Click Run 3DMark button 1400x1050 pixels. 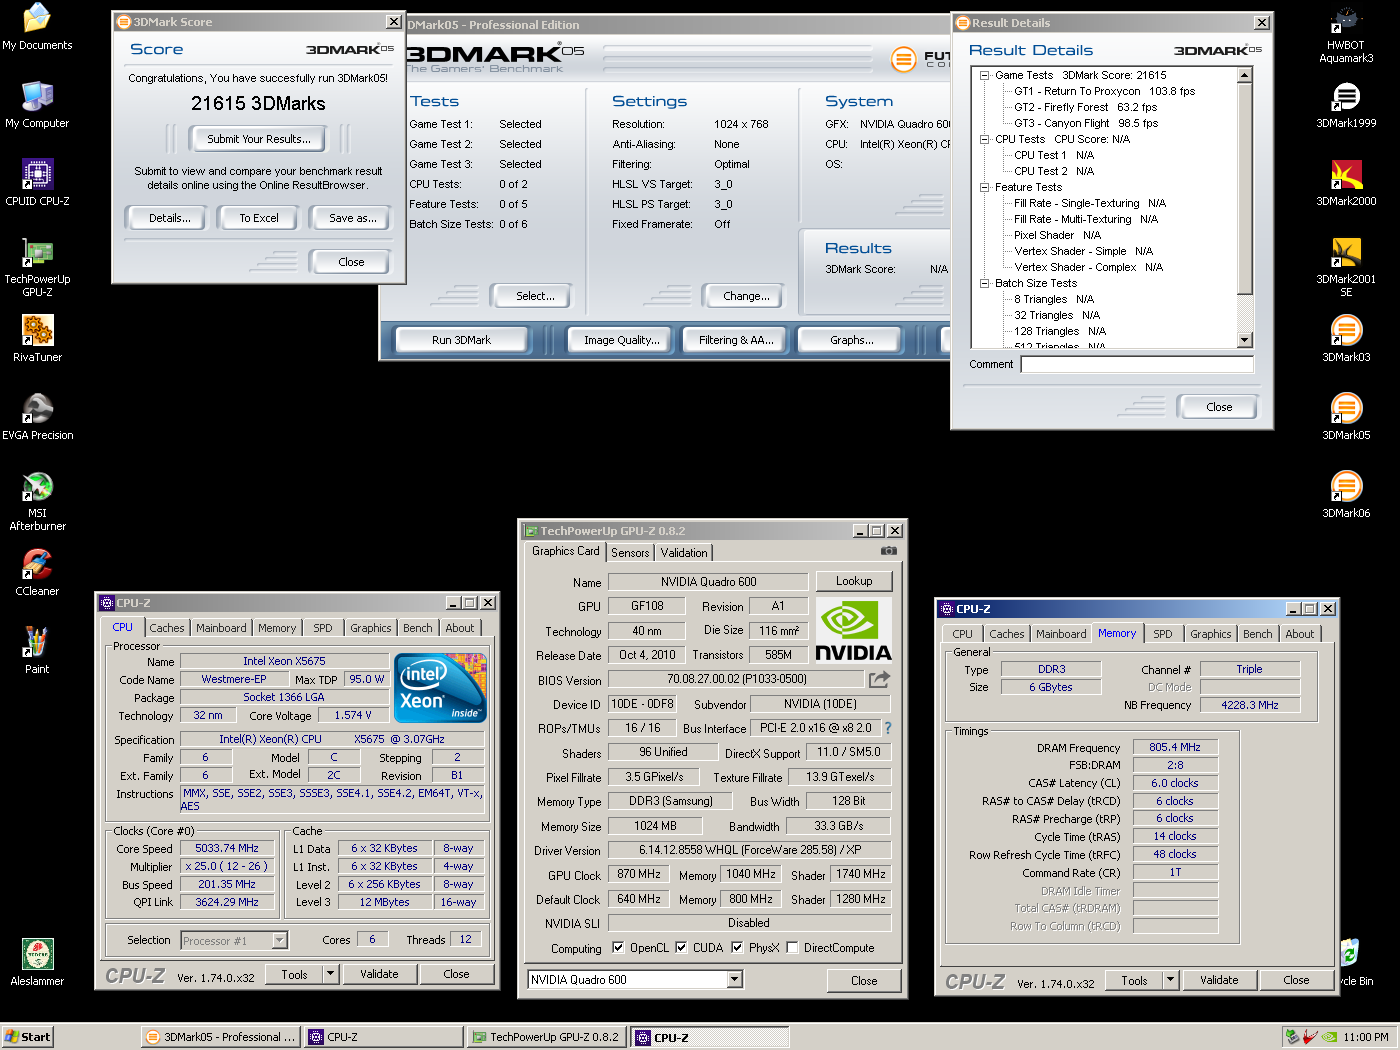(x=461, y=340)
